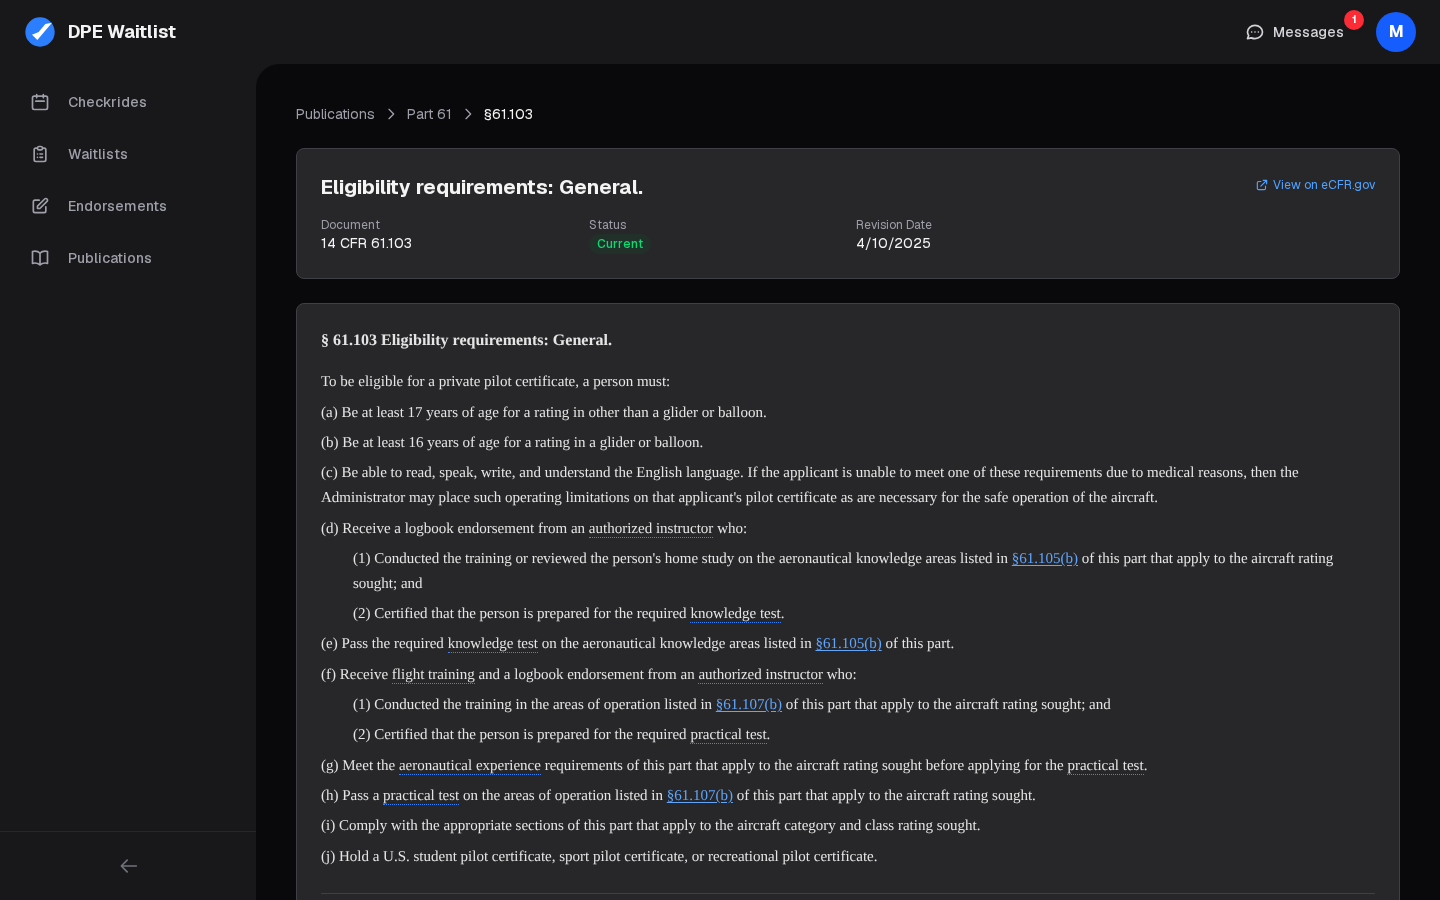The height and width of the screenshot is (900, 1440).
Task: Open Publications via its book icon
Action: [40, 258]
